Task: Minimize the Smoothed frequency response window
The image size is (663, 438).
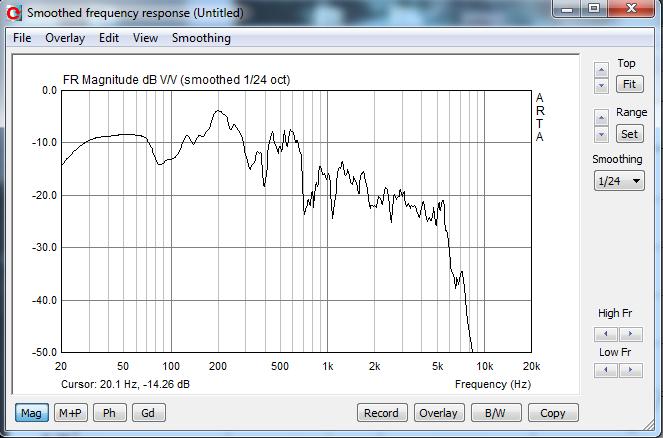Action: pos(567,8)
